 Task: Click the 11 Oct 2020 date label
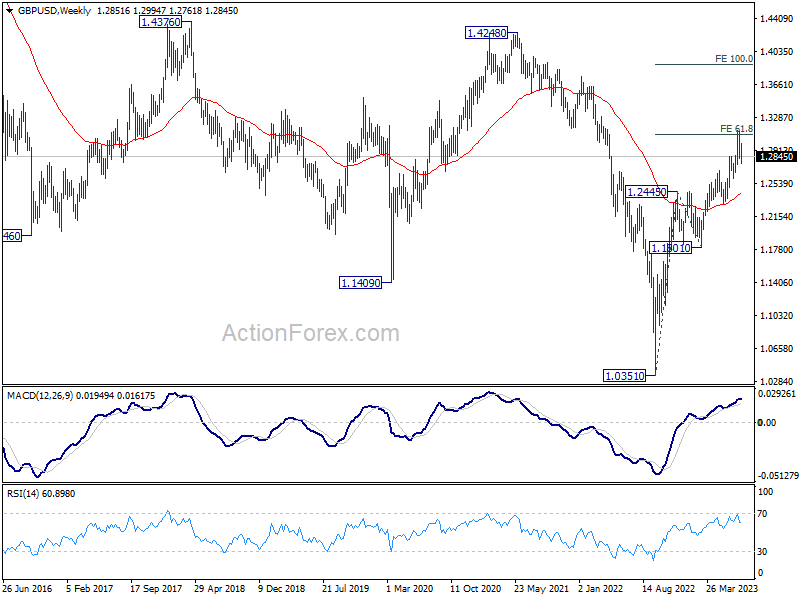pyautogui.click(x=476, y=589)
